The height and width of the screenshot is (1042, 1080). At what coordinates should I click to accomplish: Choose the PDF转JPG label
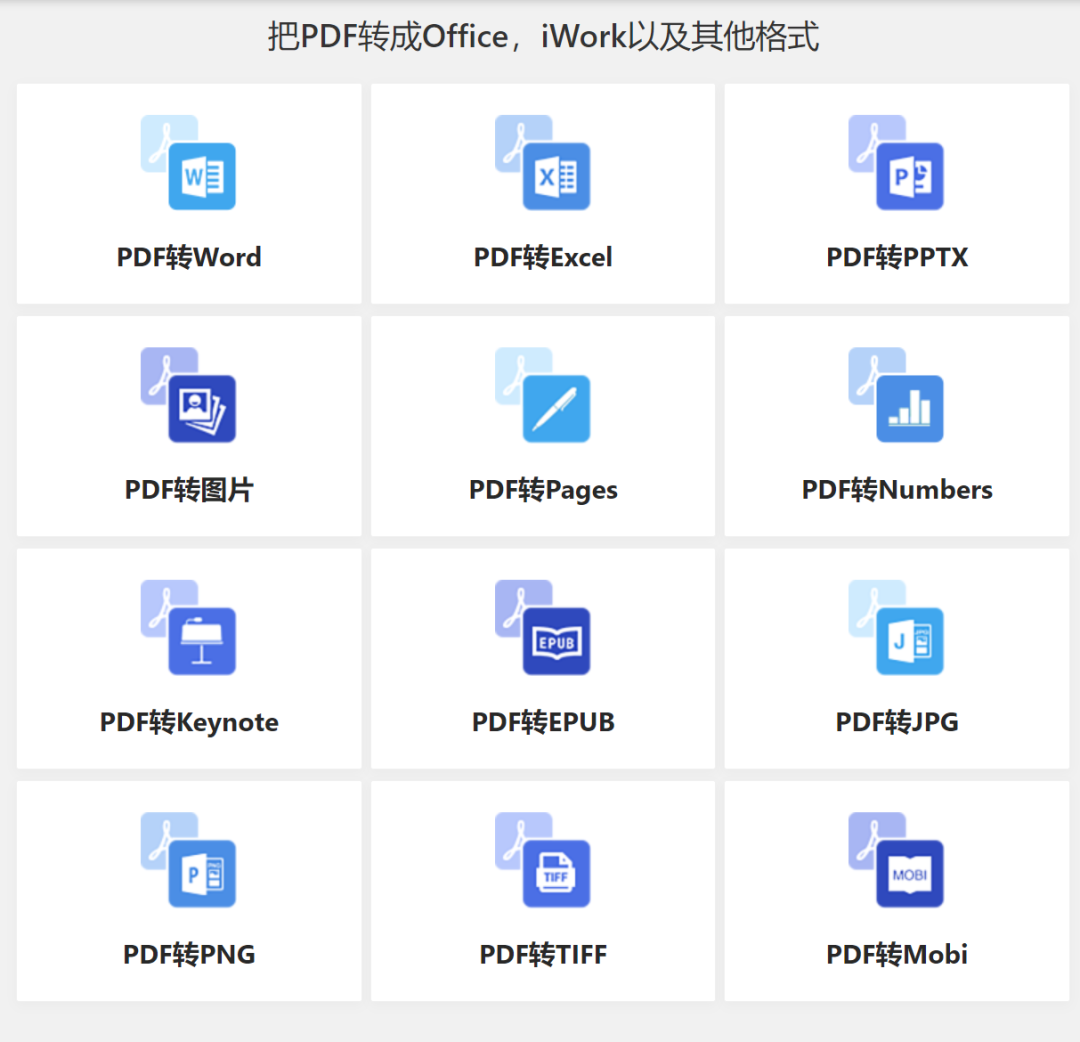(x=897, y=722)
